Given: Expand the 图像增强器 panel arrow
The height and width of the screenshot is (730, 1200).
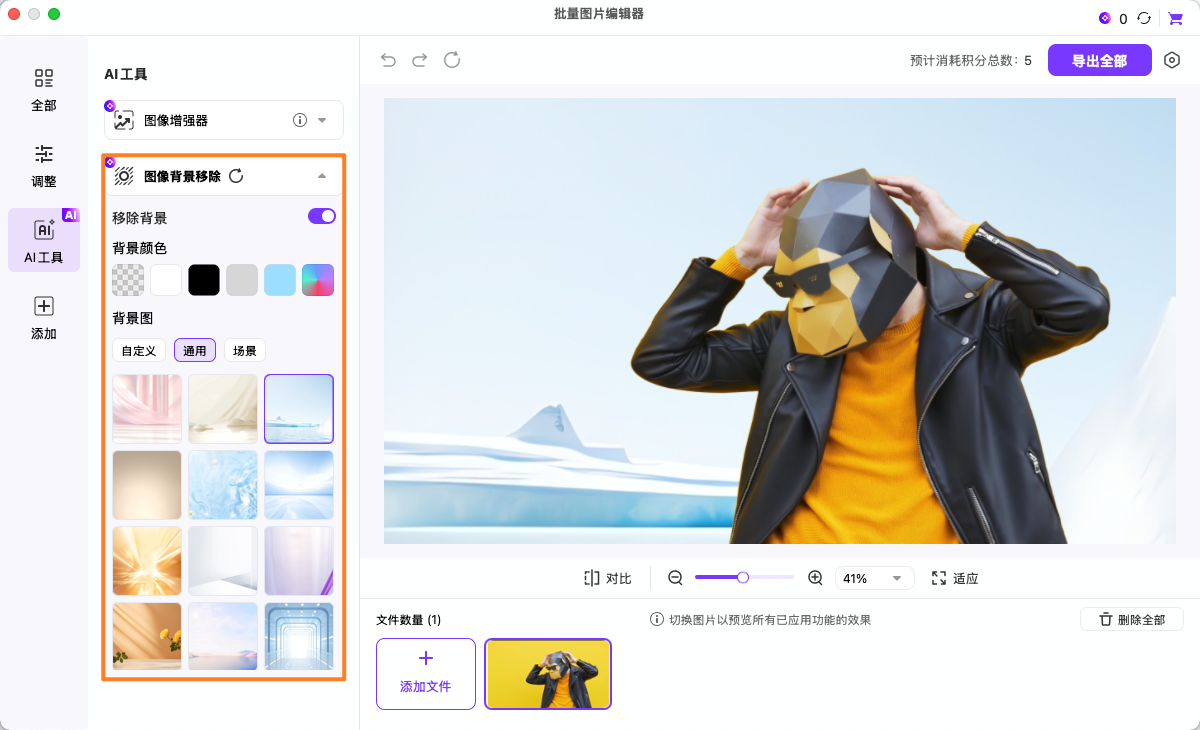Looking at the screenshot, I should 322,120.
